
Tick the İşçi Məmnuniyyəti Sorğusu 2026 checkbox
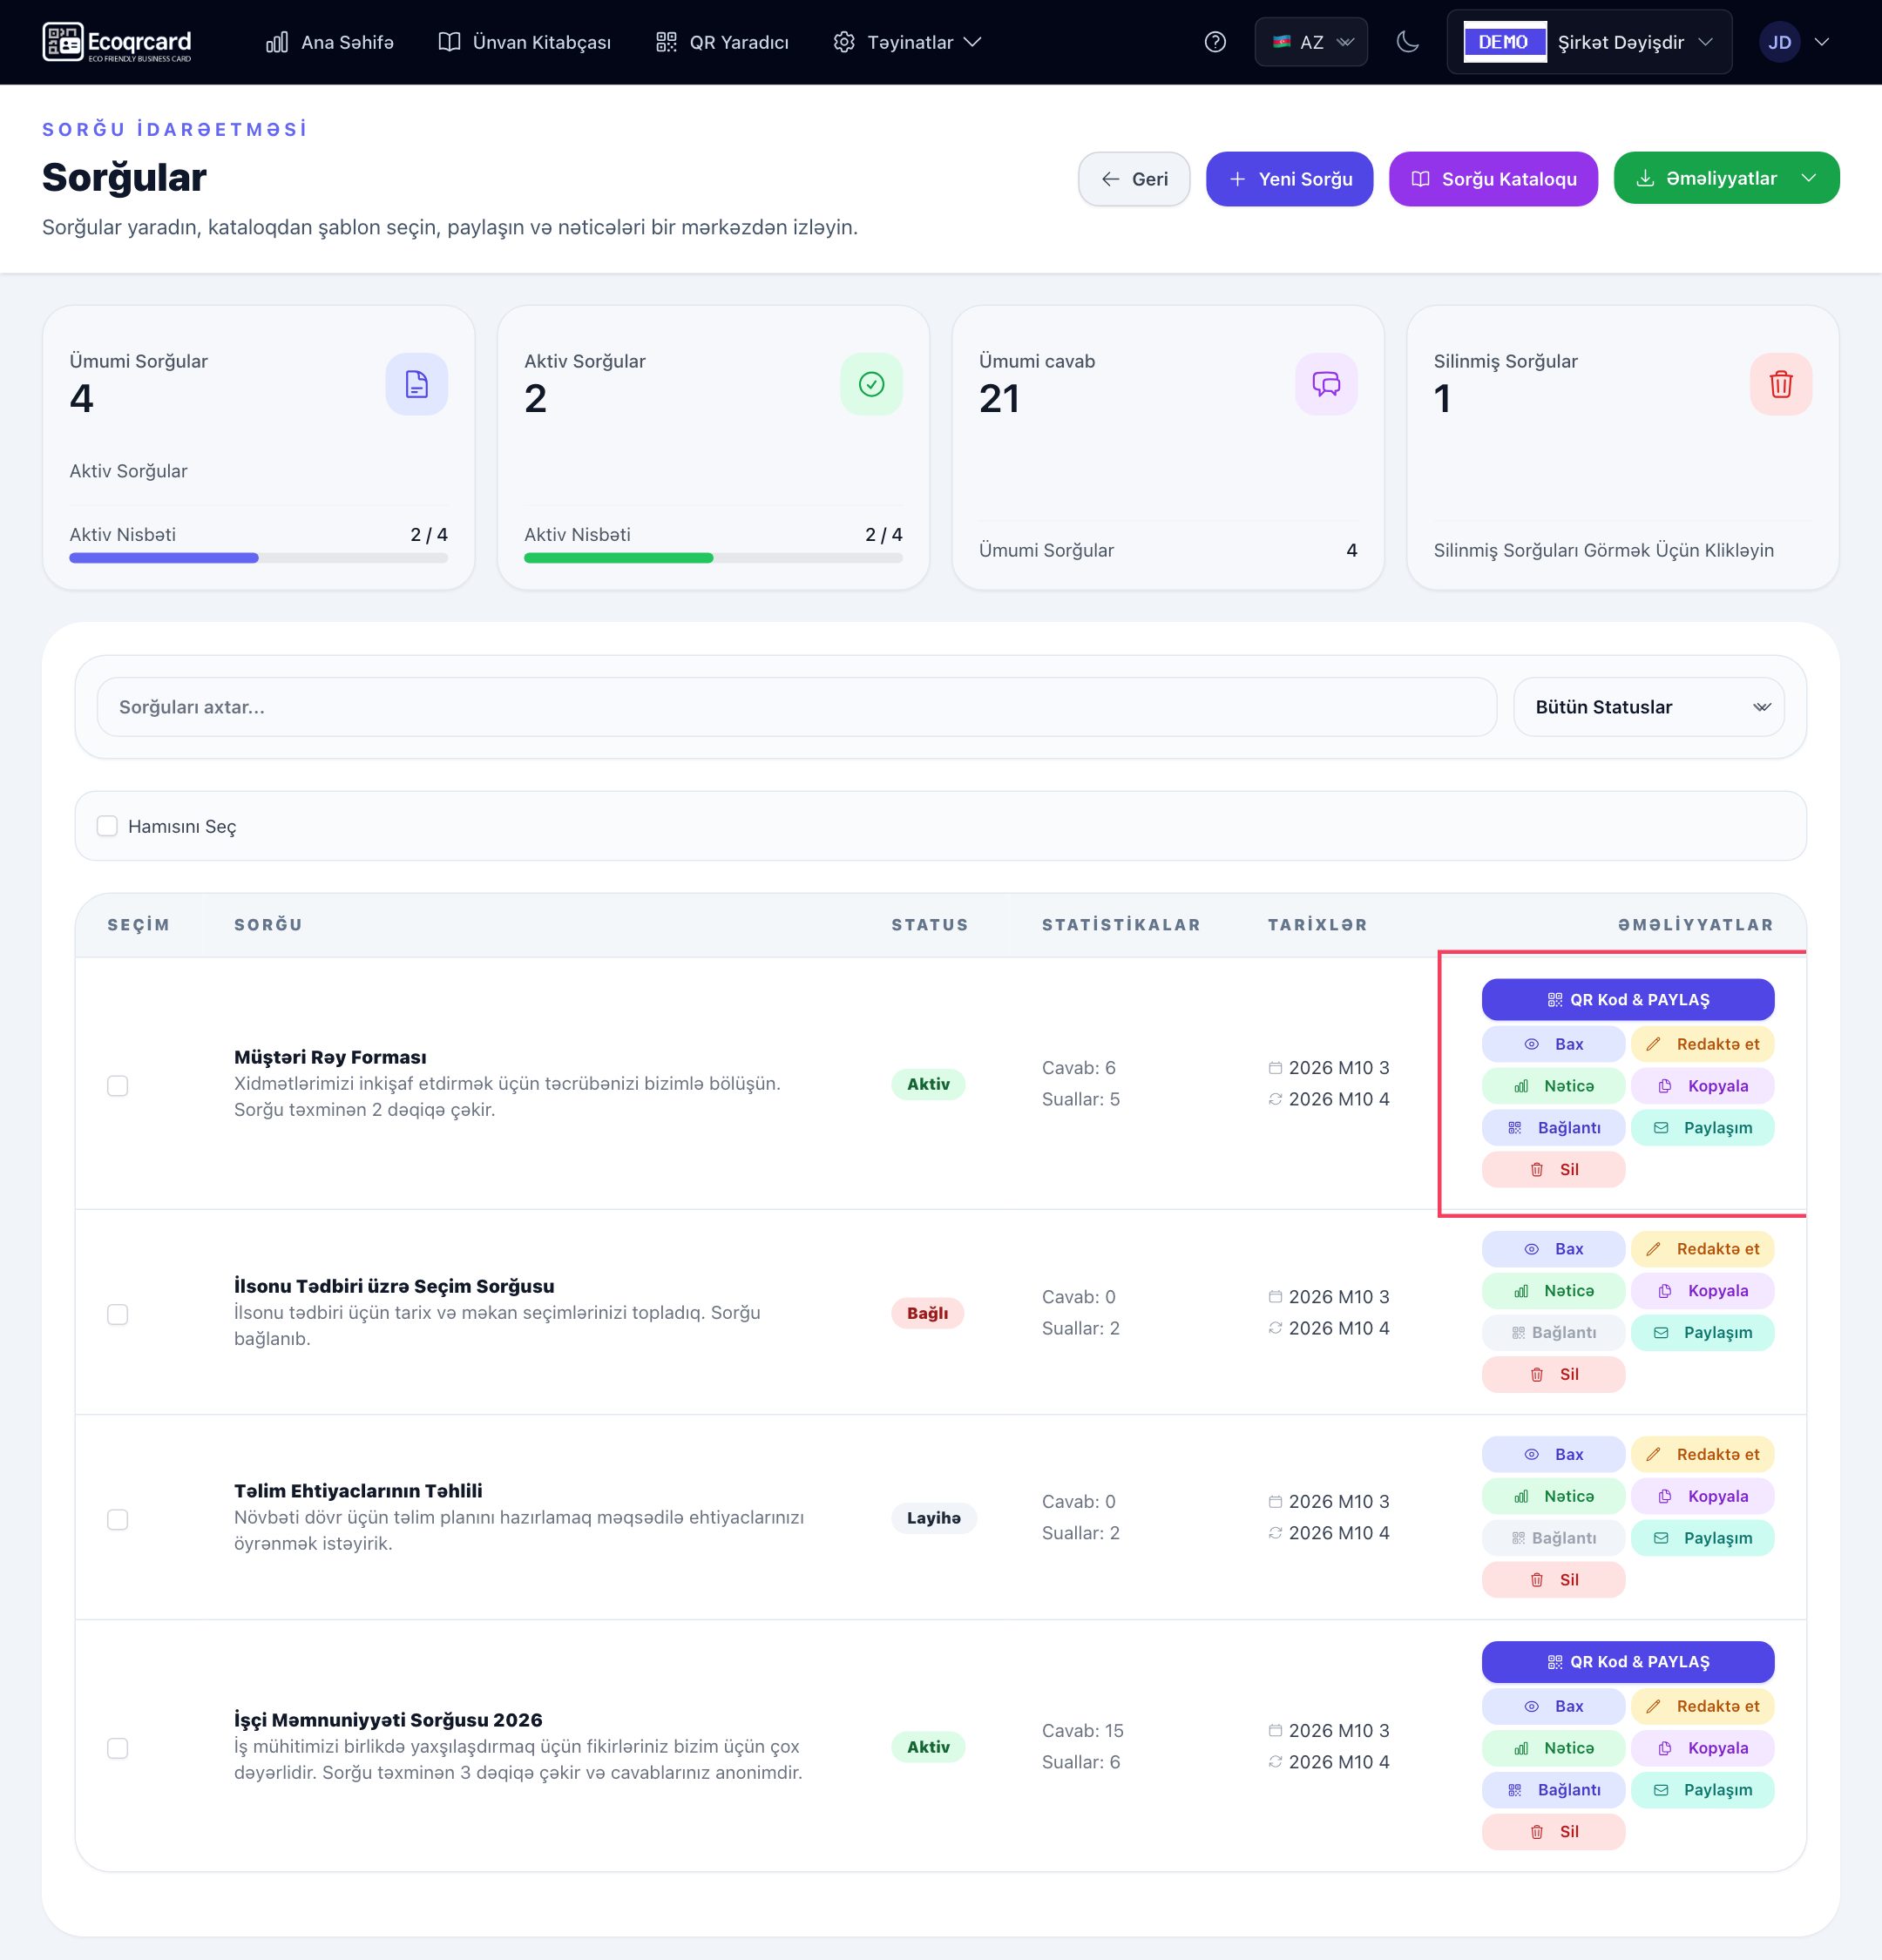118,1748
